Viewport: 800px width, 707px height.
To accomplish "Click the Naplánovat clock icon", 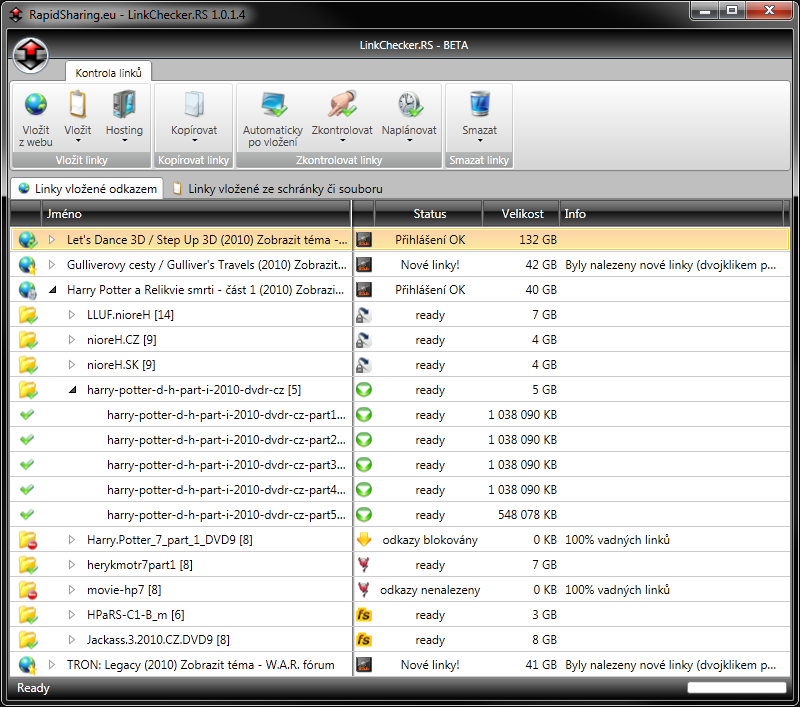I will [409, 105].
